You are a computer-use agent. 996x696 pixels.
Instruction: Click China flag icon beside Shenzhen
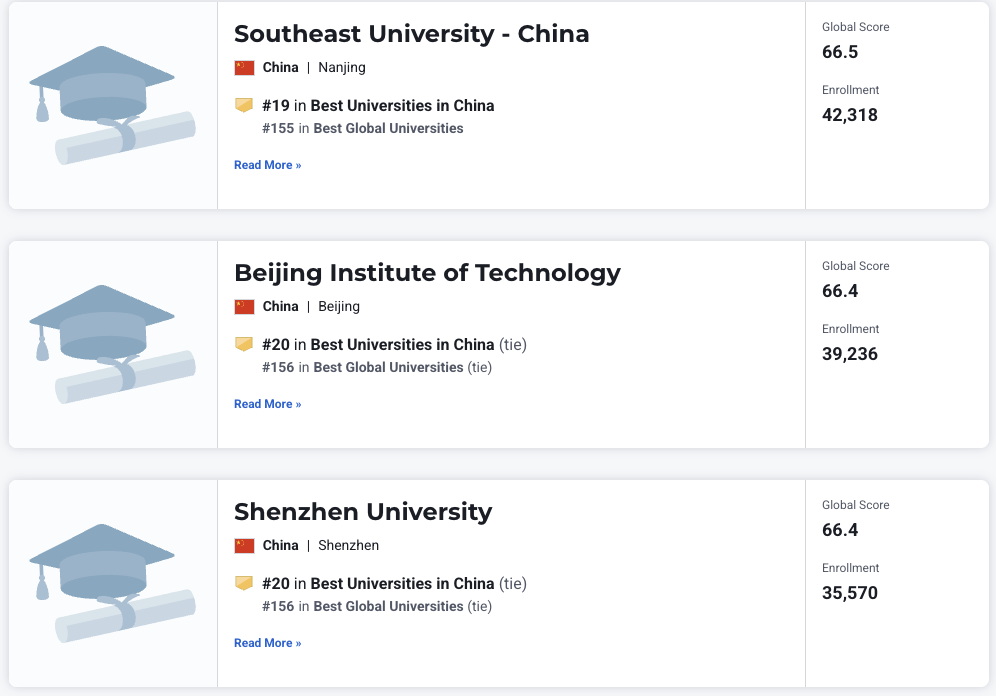(x=245, y=545)
